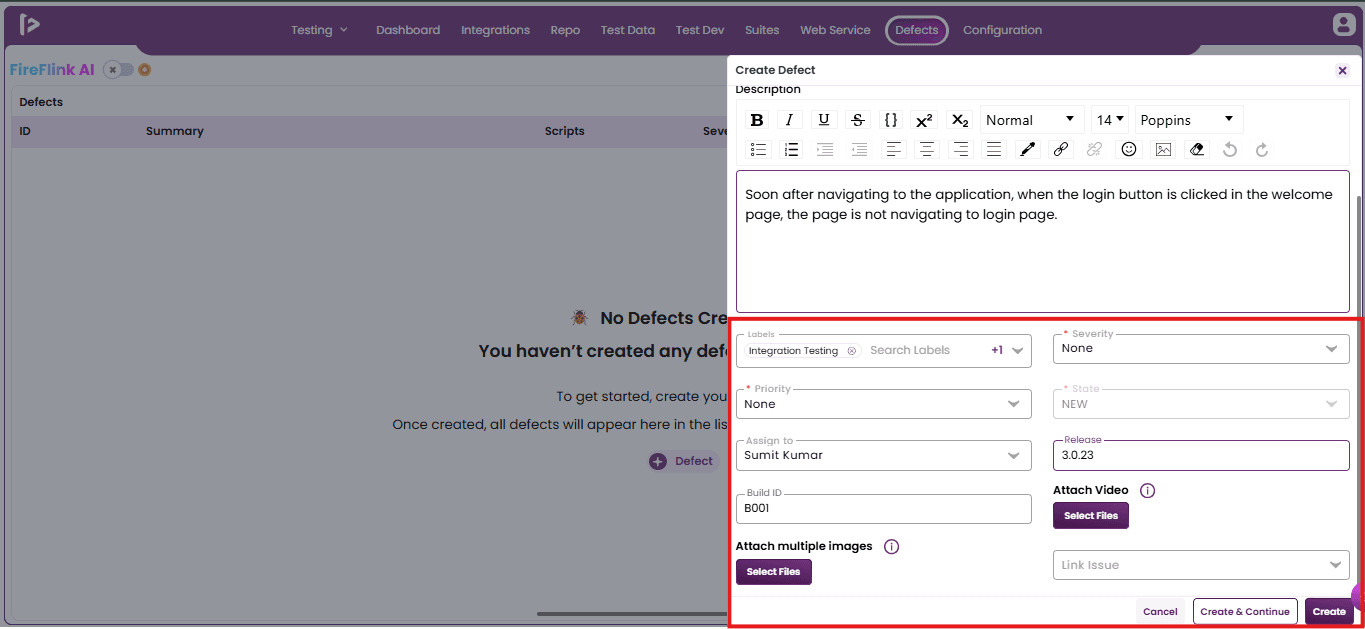This screenshot has height=629, width=1365.
Task: Click the Create button
Action: point(1329,612)
